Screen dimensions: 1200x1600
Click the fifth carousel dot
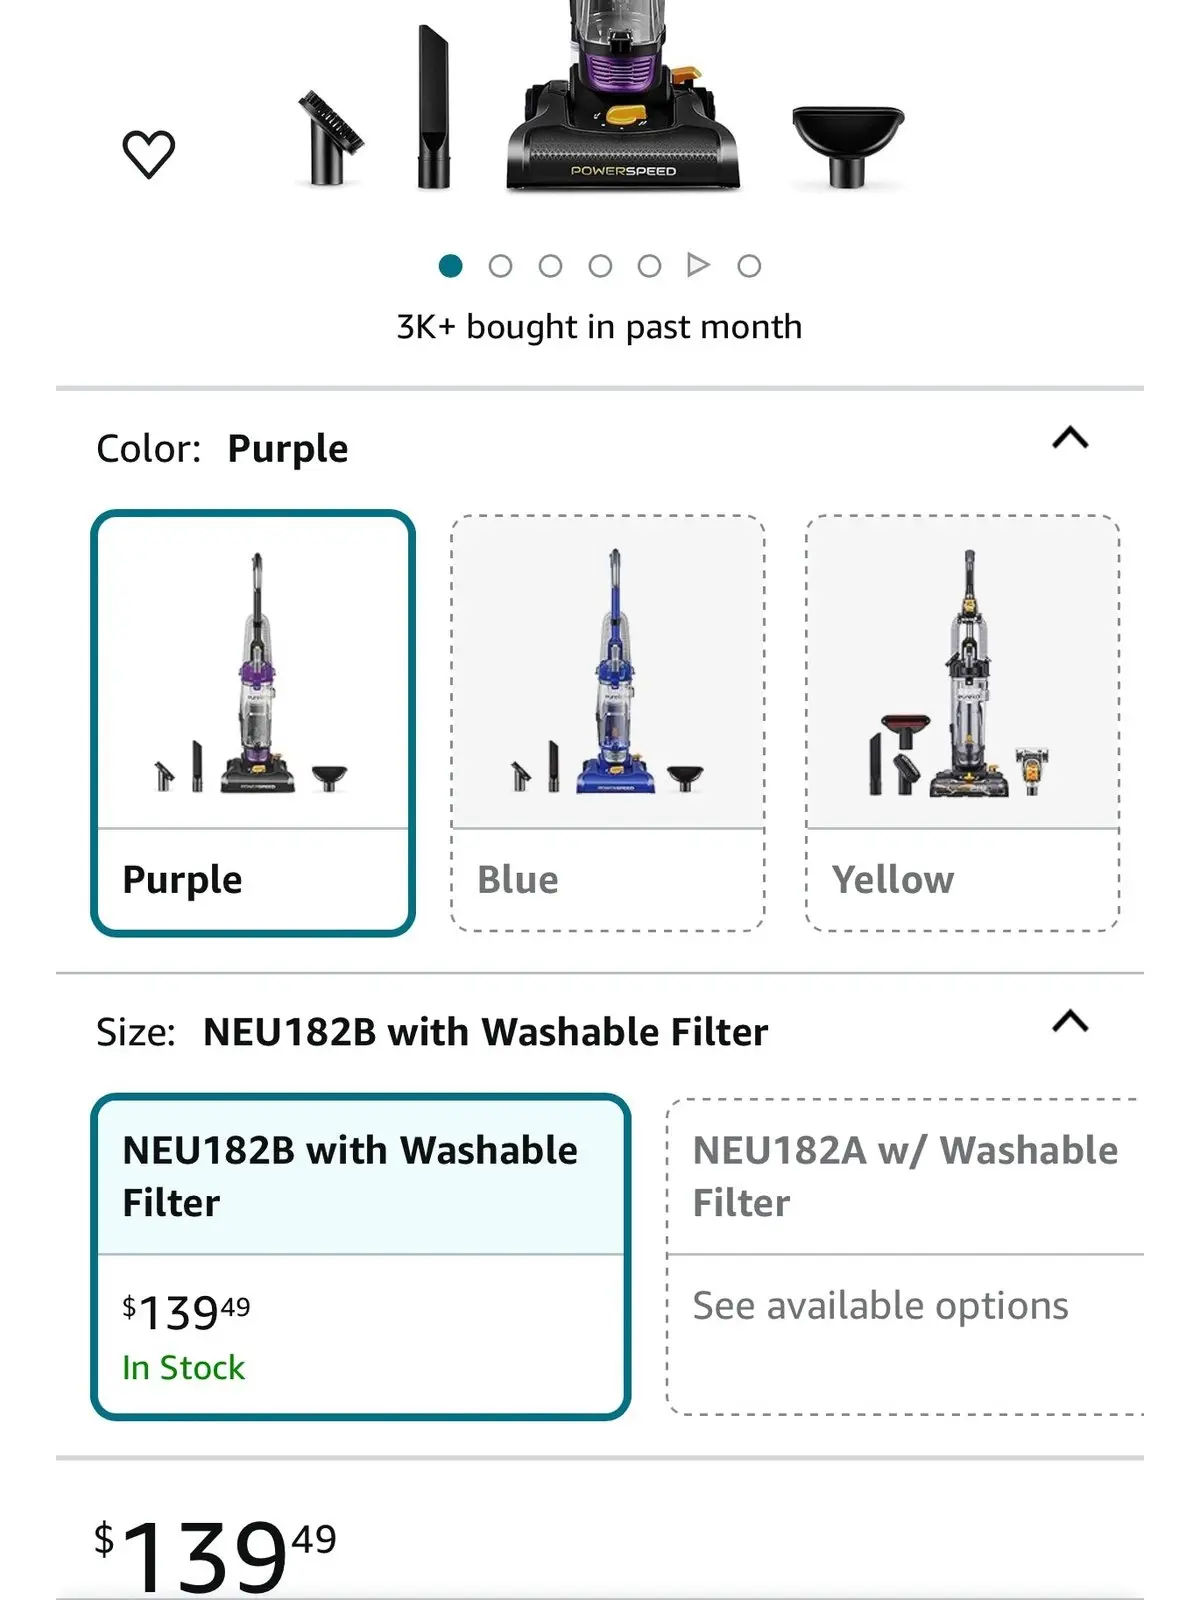point(649,266)
